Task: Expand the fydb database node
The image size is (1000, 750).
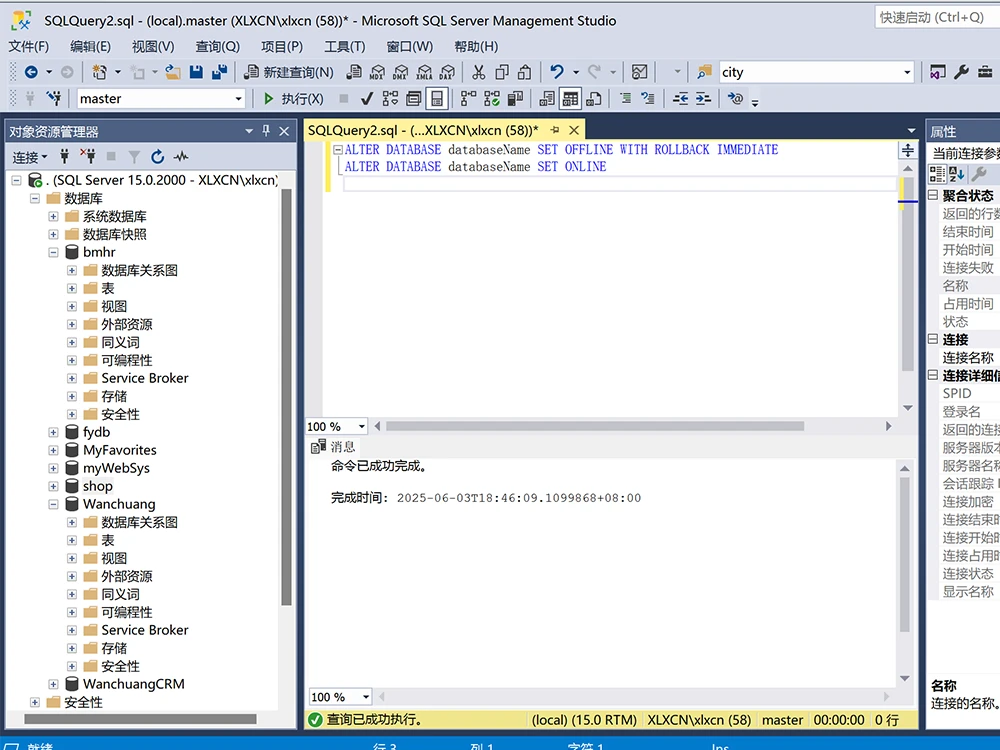Action: tap(54, 432)
